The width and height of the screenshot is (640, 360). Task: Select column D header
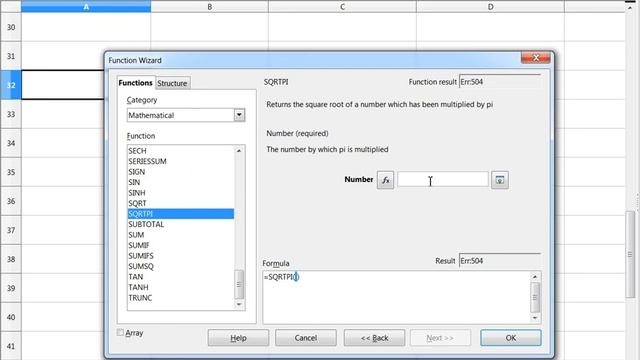coord(490,7)
